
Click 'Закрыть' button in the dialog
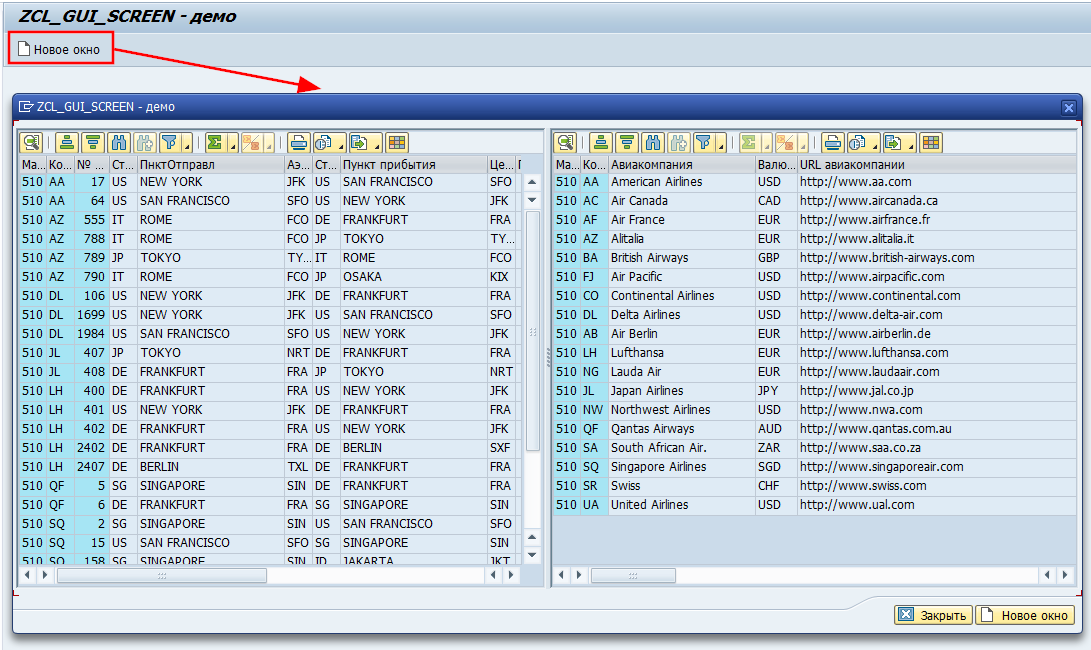[x=933, y=615]
